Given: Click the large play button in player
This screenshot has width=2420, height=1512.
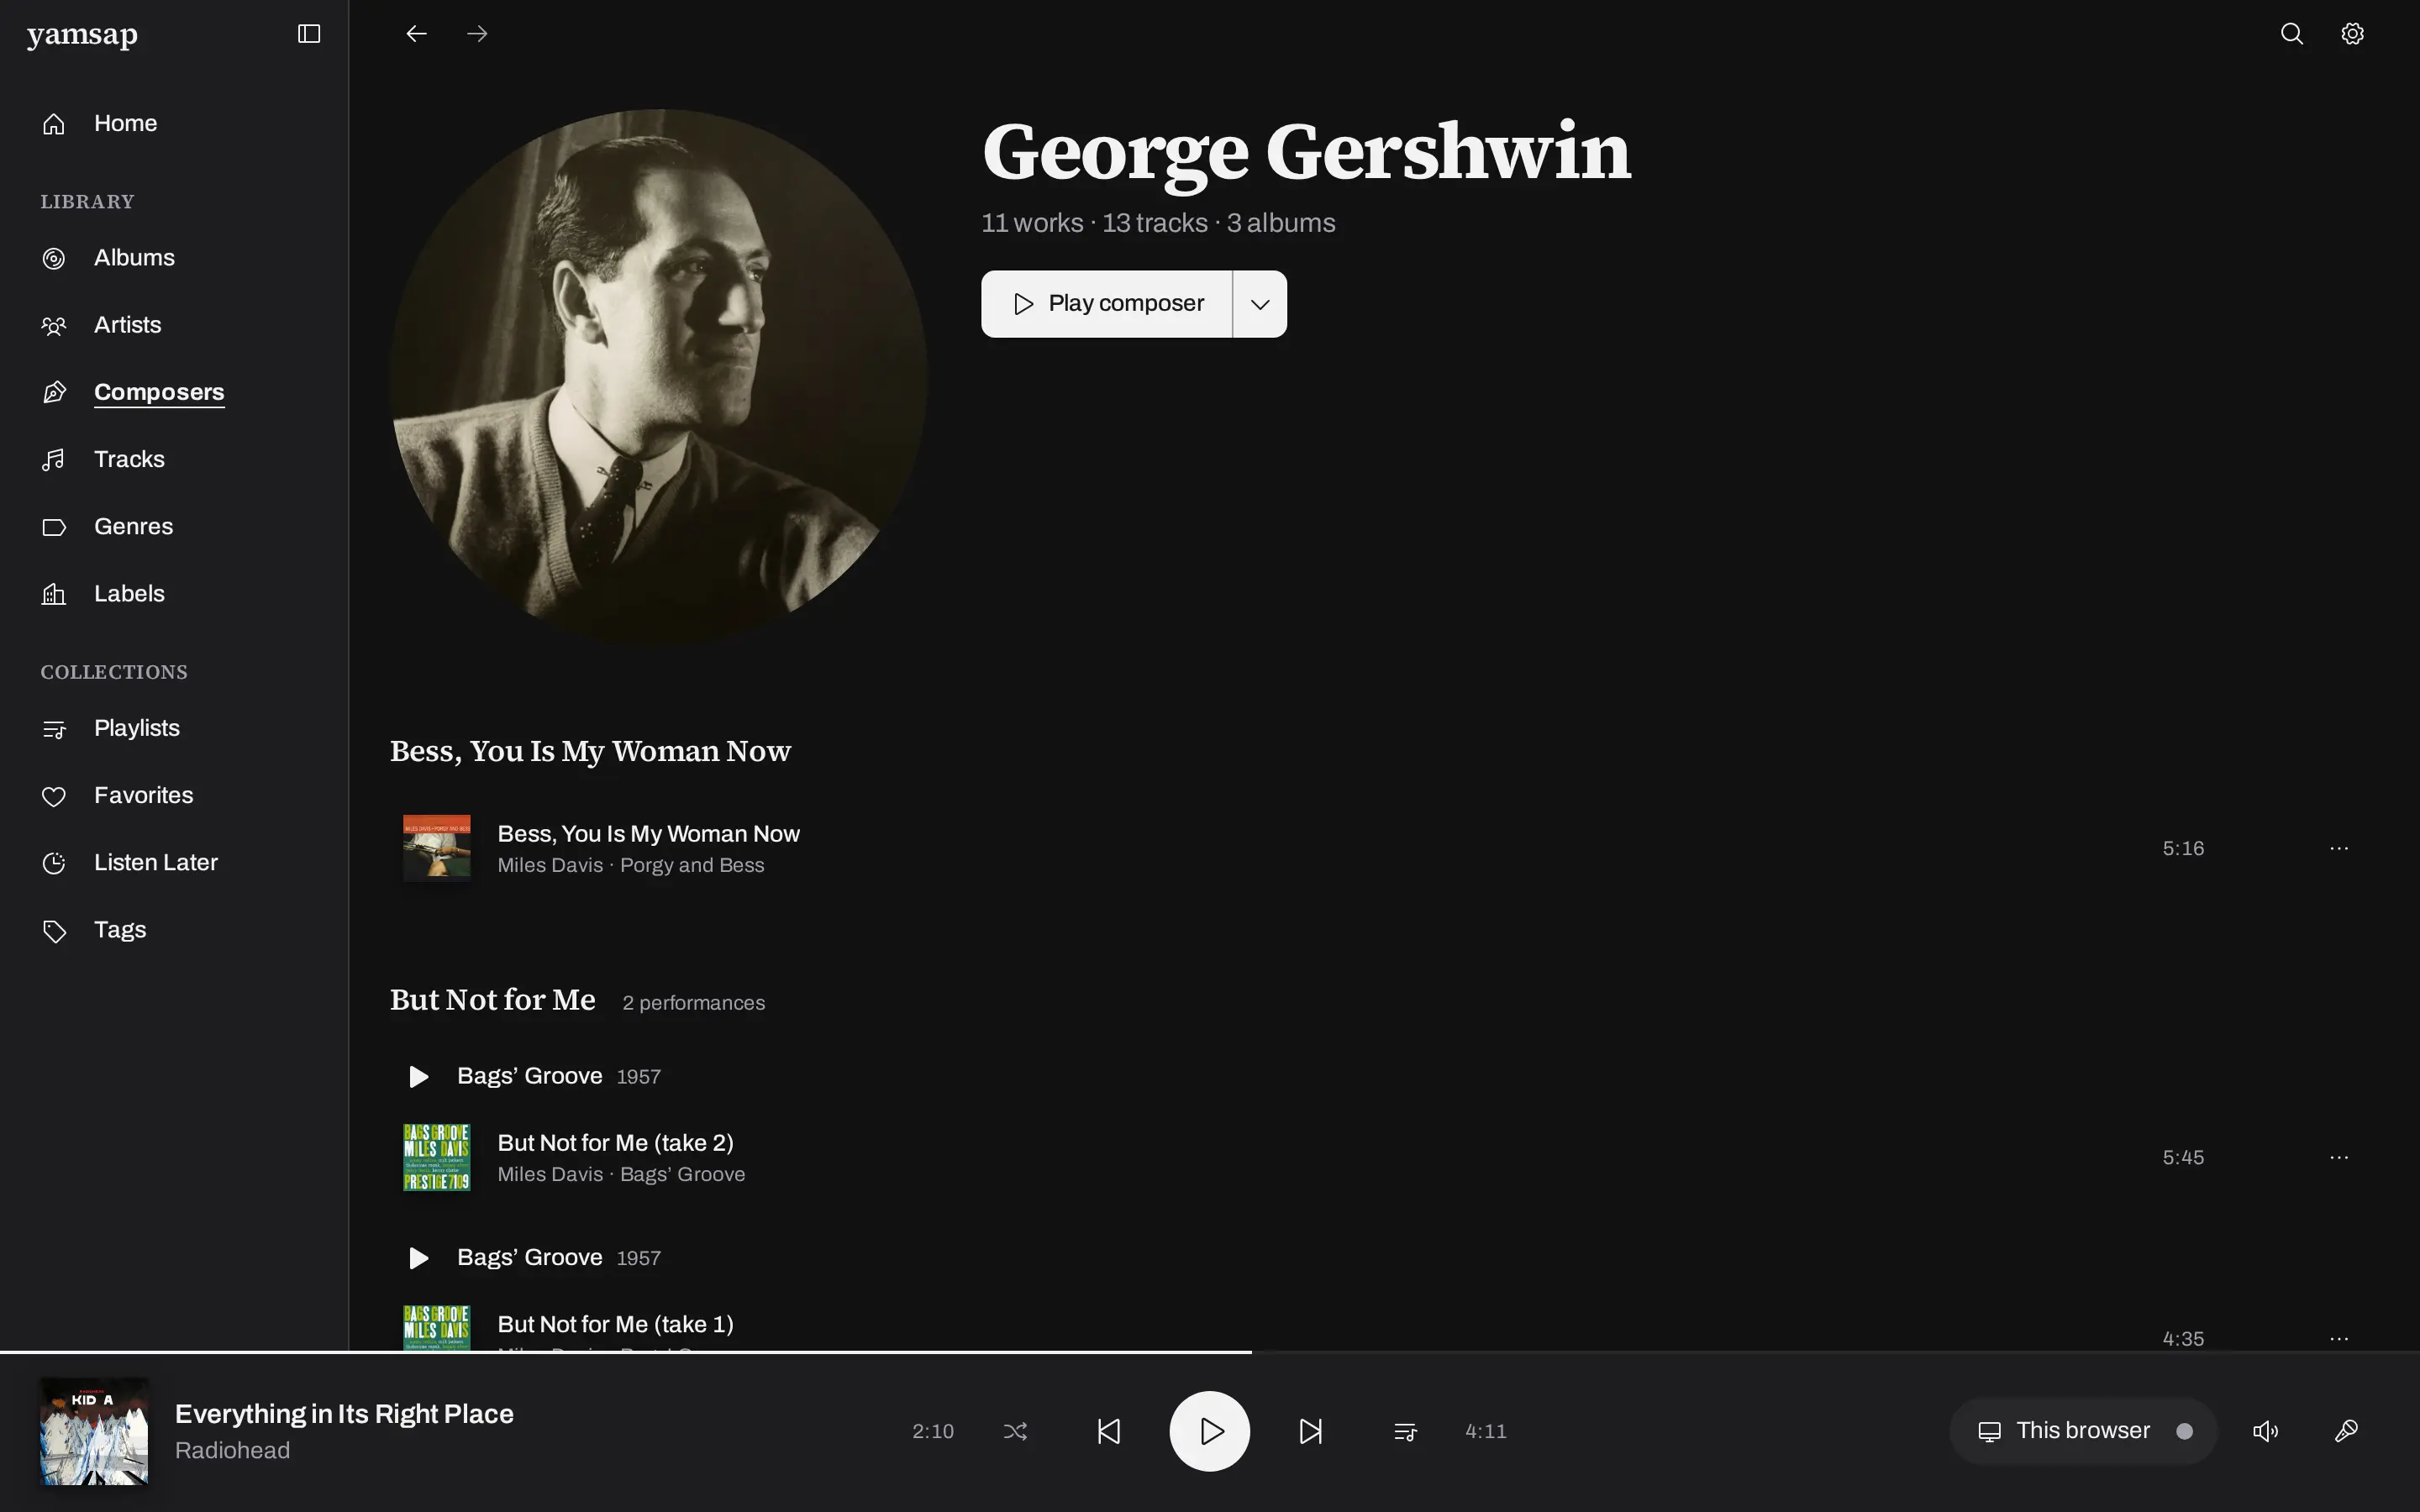Looking at the screenshot, I should (1209, 1431).
